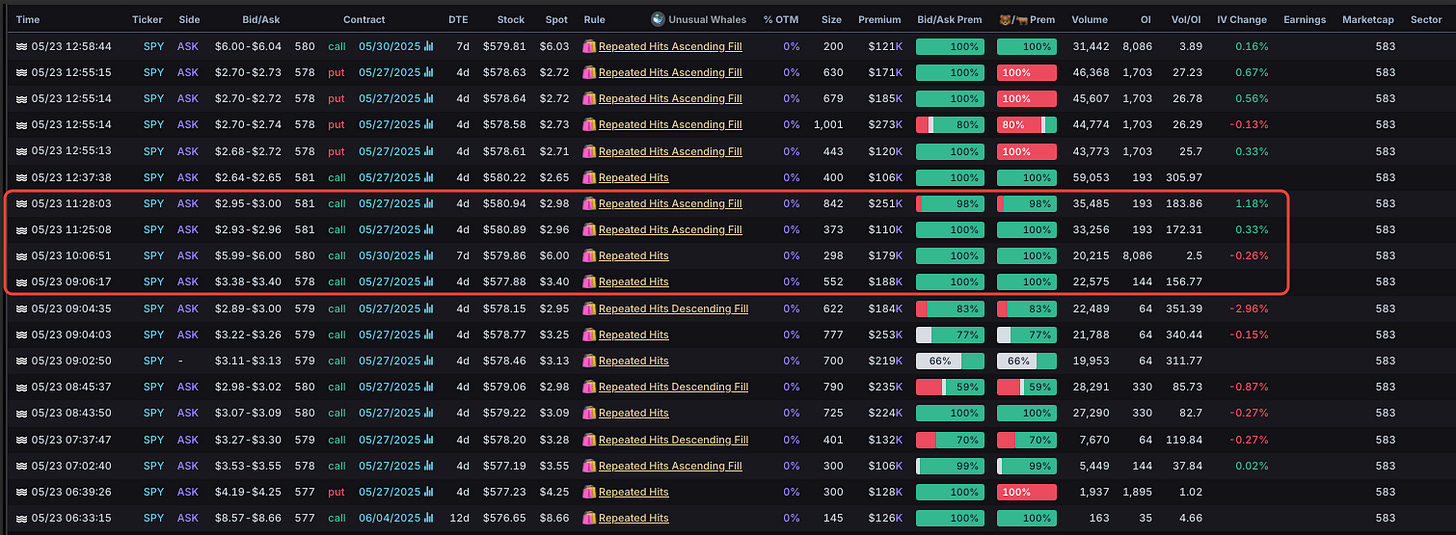Sort by the Time column header
This screenshot has height=535, width=1456.
pos(29,20)
